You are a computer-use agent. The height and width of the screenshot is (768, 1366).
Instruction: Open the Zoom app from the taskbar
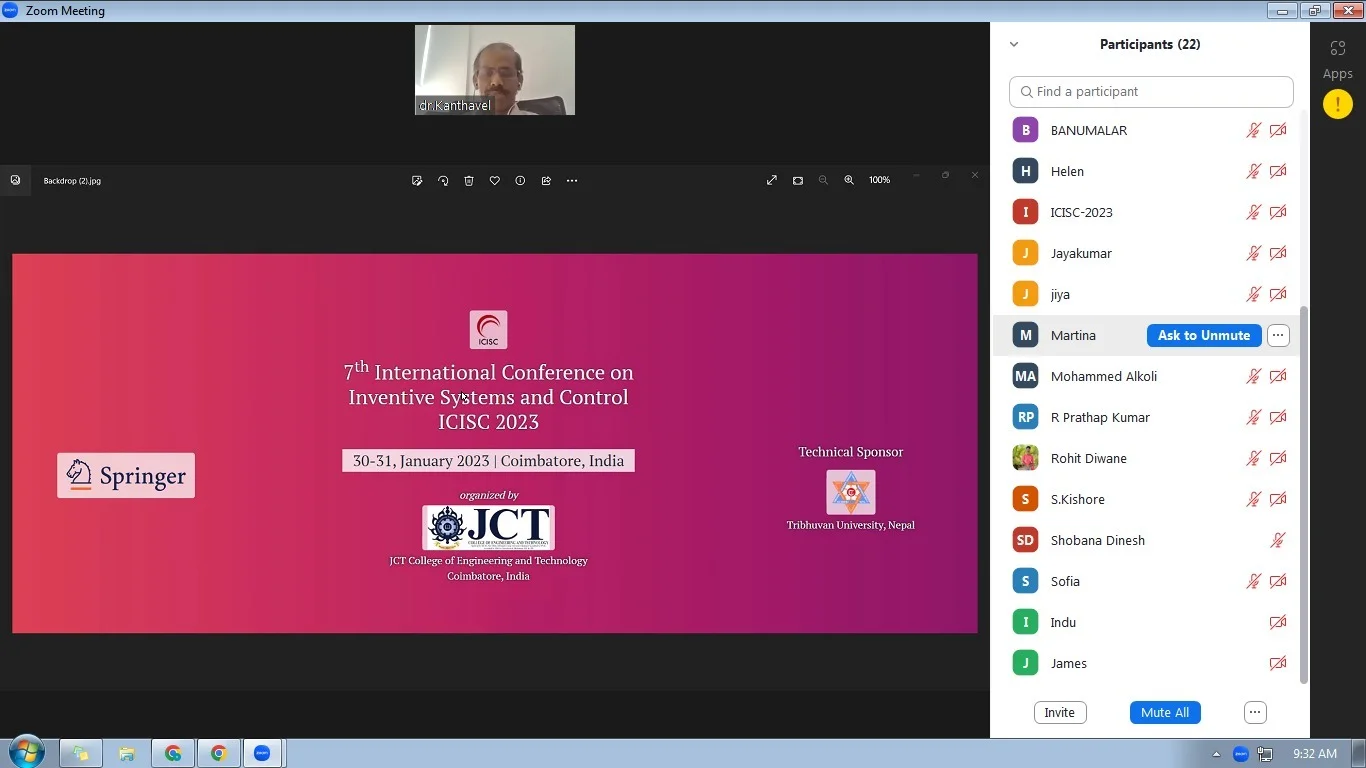pyautogui.click(x=262, y=753)
